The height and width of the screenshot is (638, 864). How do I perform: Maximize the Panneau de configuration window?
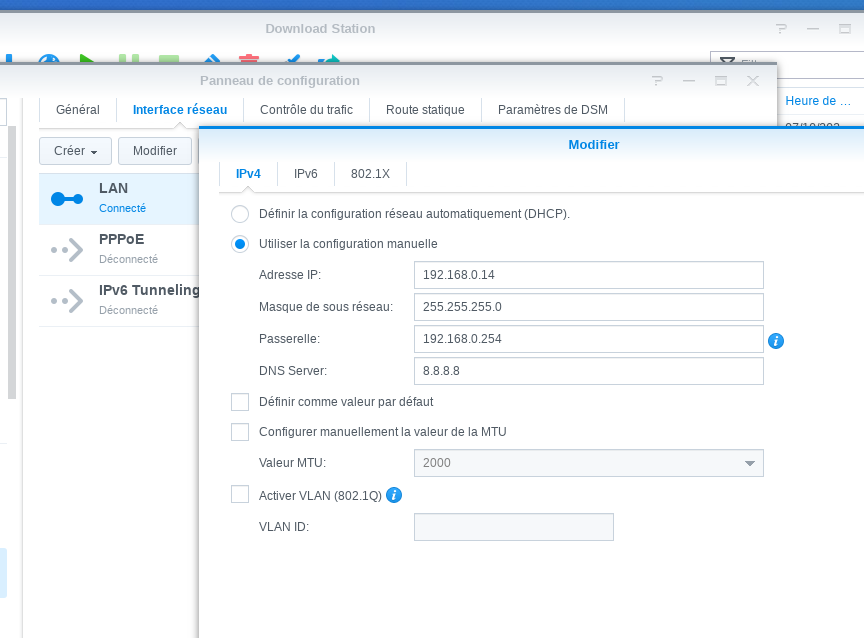coord(721,81)
